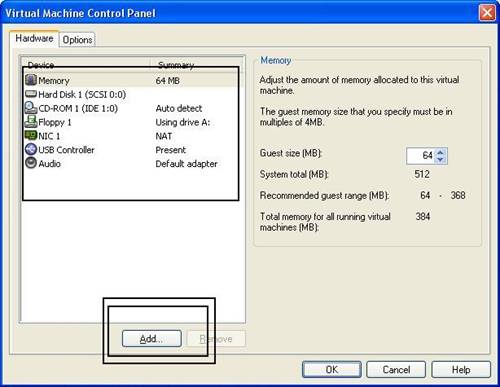Increase guest size with up arrow

[440, 152]
